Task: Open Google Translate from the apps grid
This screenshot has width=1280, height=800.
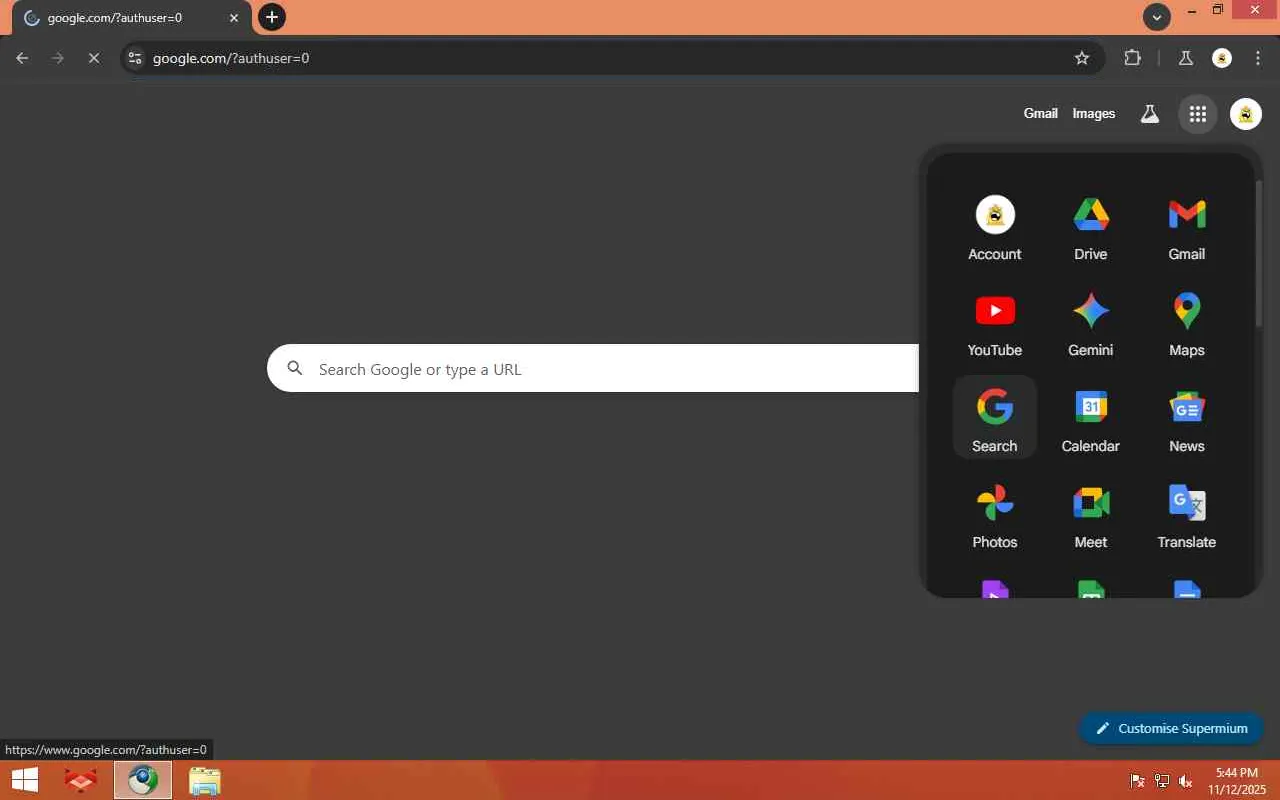Action: click(x=1186, y=516)
